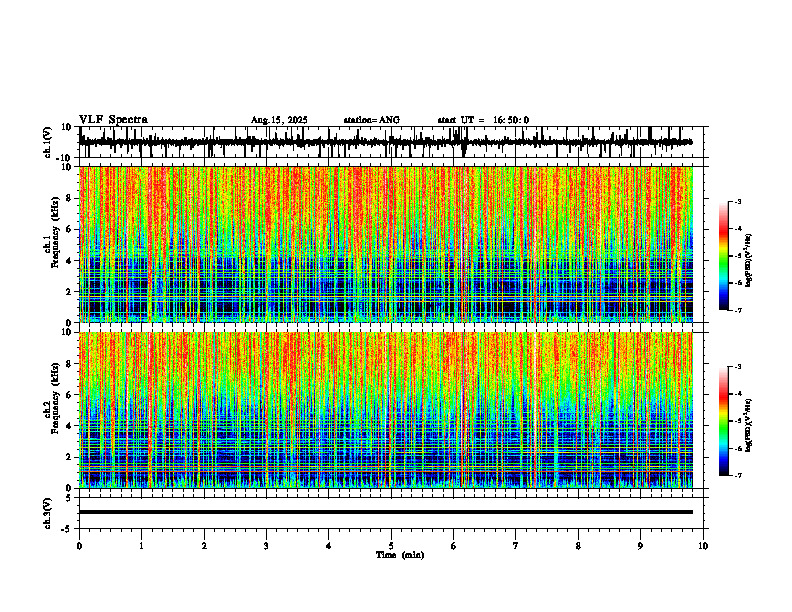Click the flat ch.3 voltage trace line
Image resolution: width=792 pixels, height=612 pixels.
(x=386, y=512)
